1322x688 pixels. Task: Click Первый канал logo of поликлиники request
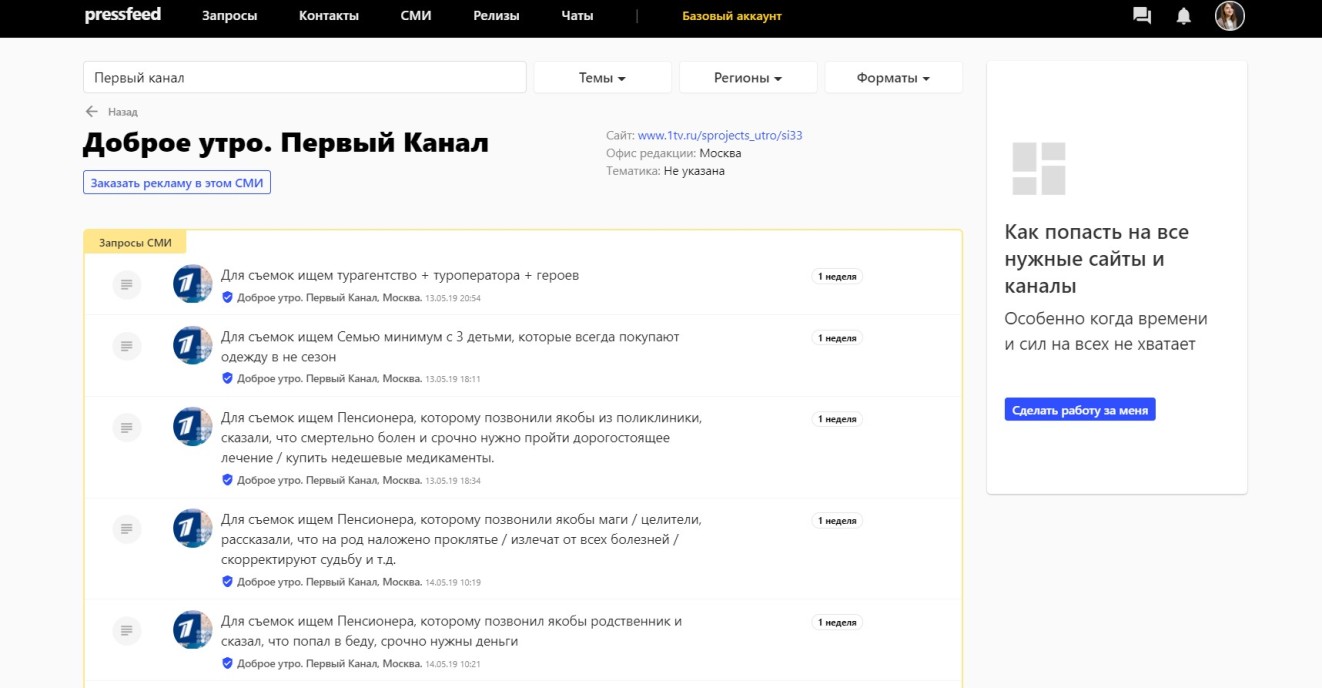[x=192, y=427]
